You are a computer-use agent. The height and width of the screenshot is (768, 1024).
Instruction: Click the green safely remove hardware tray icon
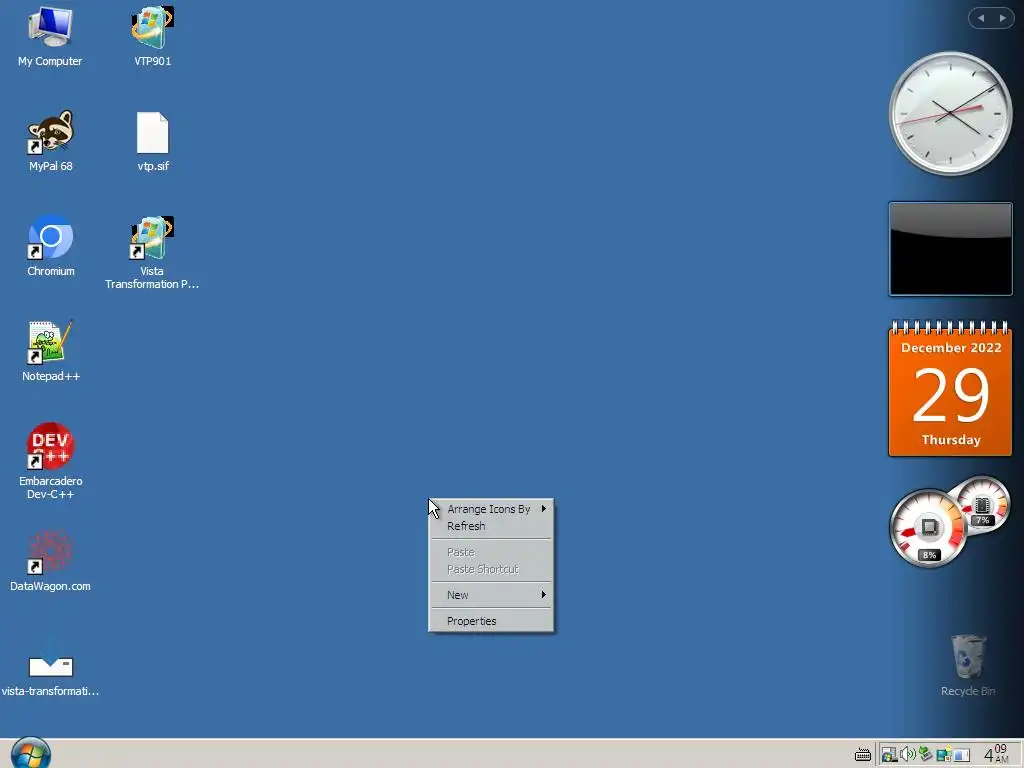click(x=925, y=754)
